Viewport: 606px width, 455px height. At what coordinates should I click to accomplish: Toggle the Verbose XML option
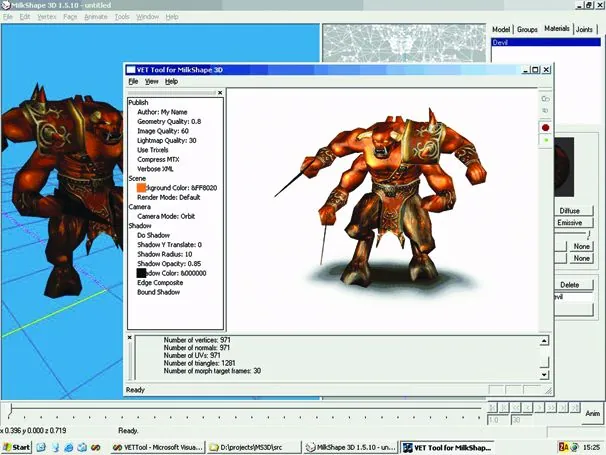click(x=155, y=169)
